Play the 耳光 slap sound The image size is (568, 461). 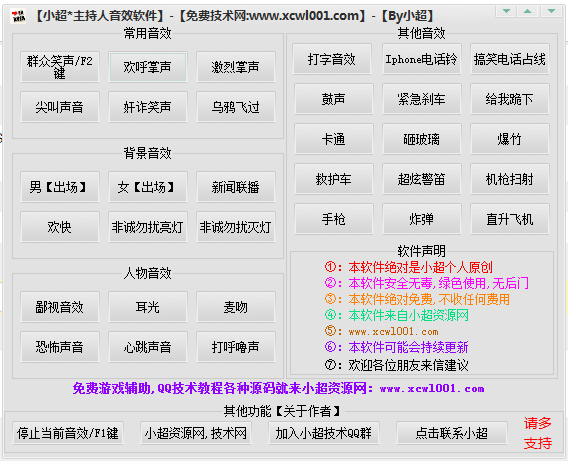tap(148, 307)
